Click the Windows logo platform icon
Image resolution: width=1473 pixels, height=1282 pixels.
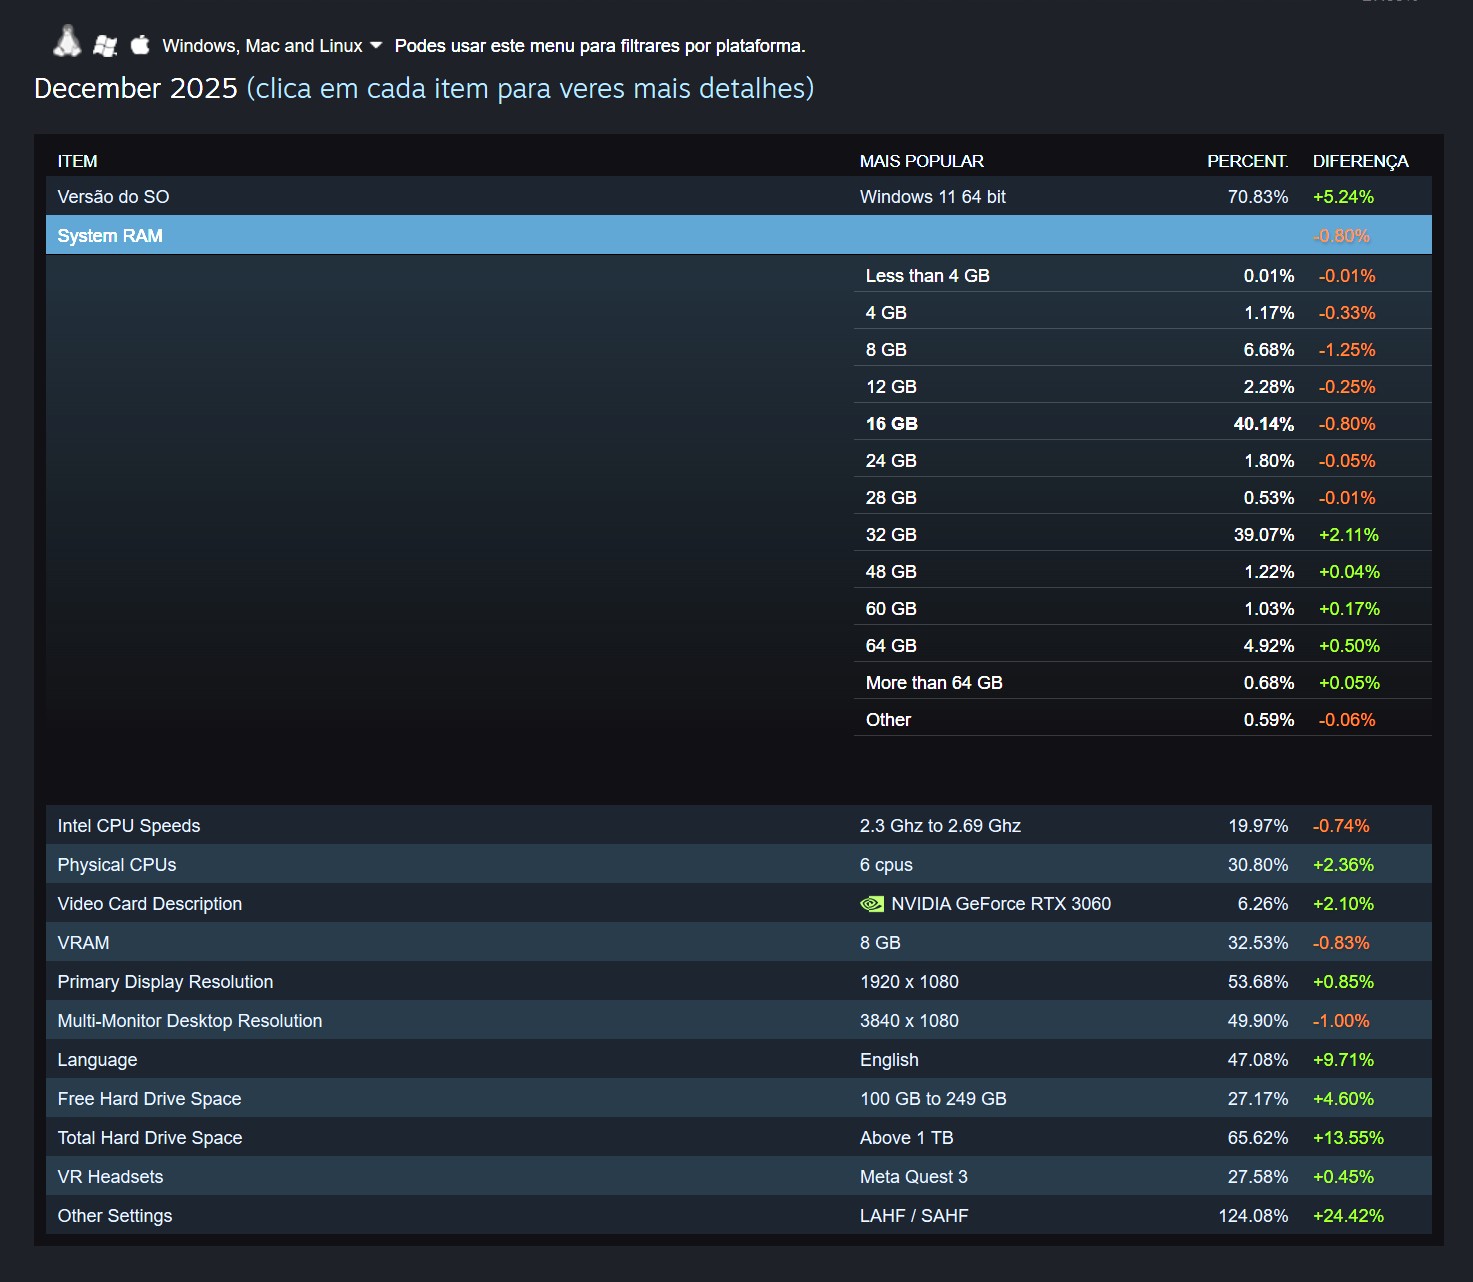[105, 45]
